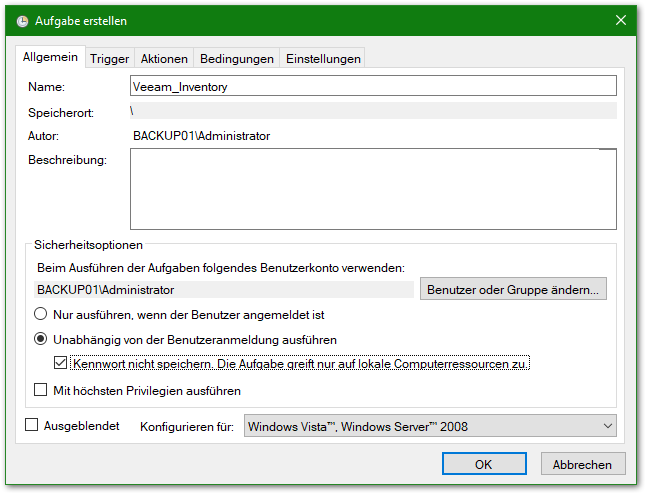Open the Trigger tab

(x=109, y=59)
